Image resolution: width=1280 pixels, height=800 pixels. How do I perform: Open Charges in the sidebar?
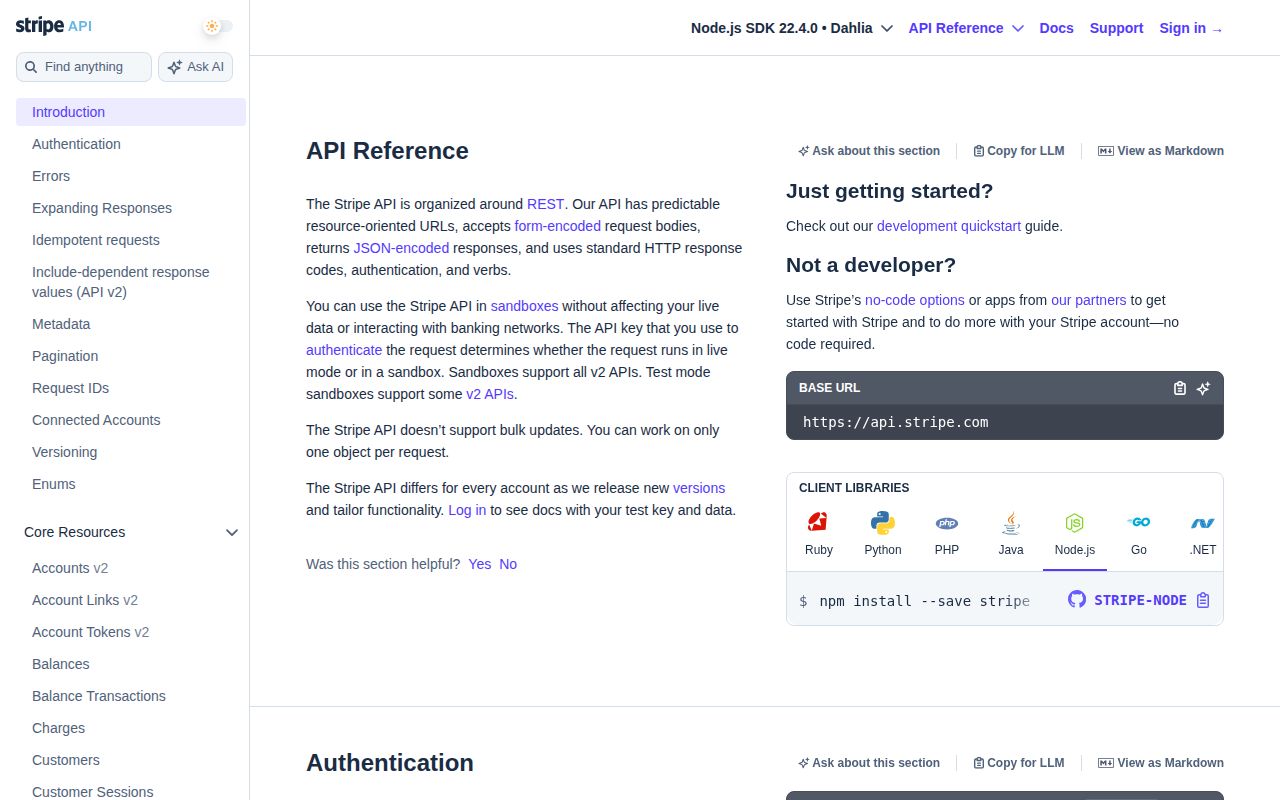point(59,728)
